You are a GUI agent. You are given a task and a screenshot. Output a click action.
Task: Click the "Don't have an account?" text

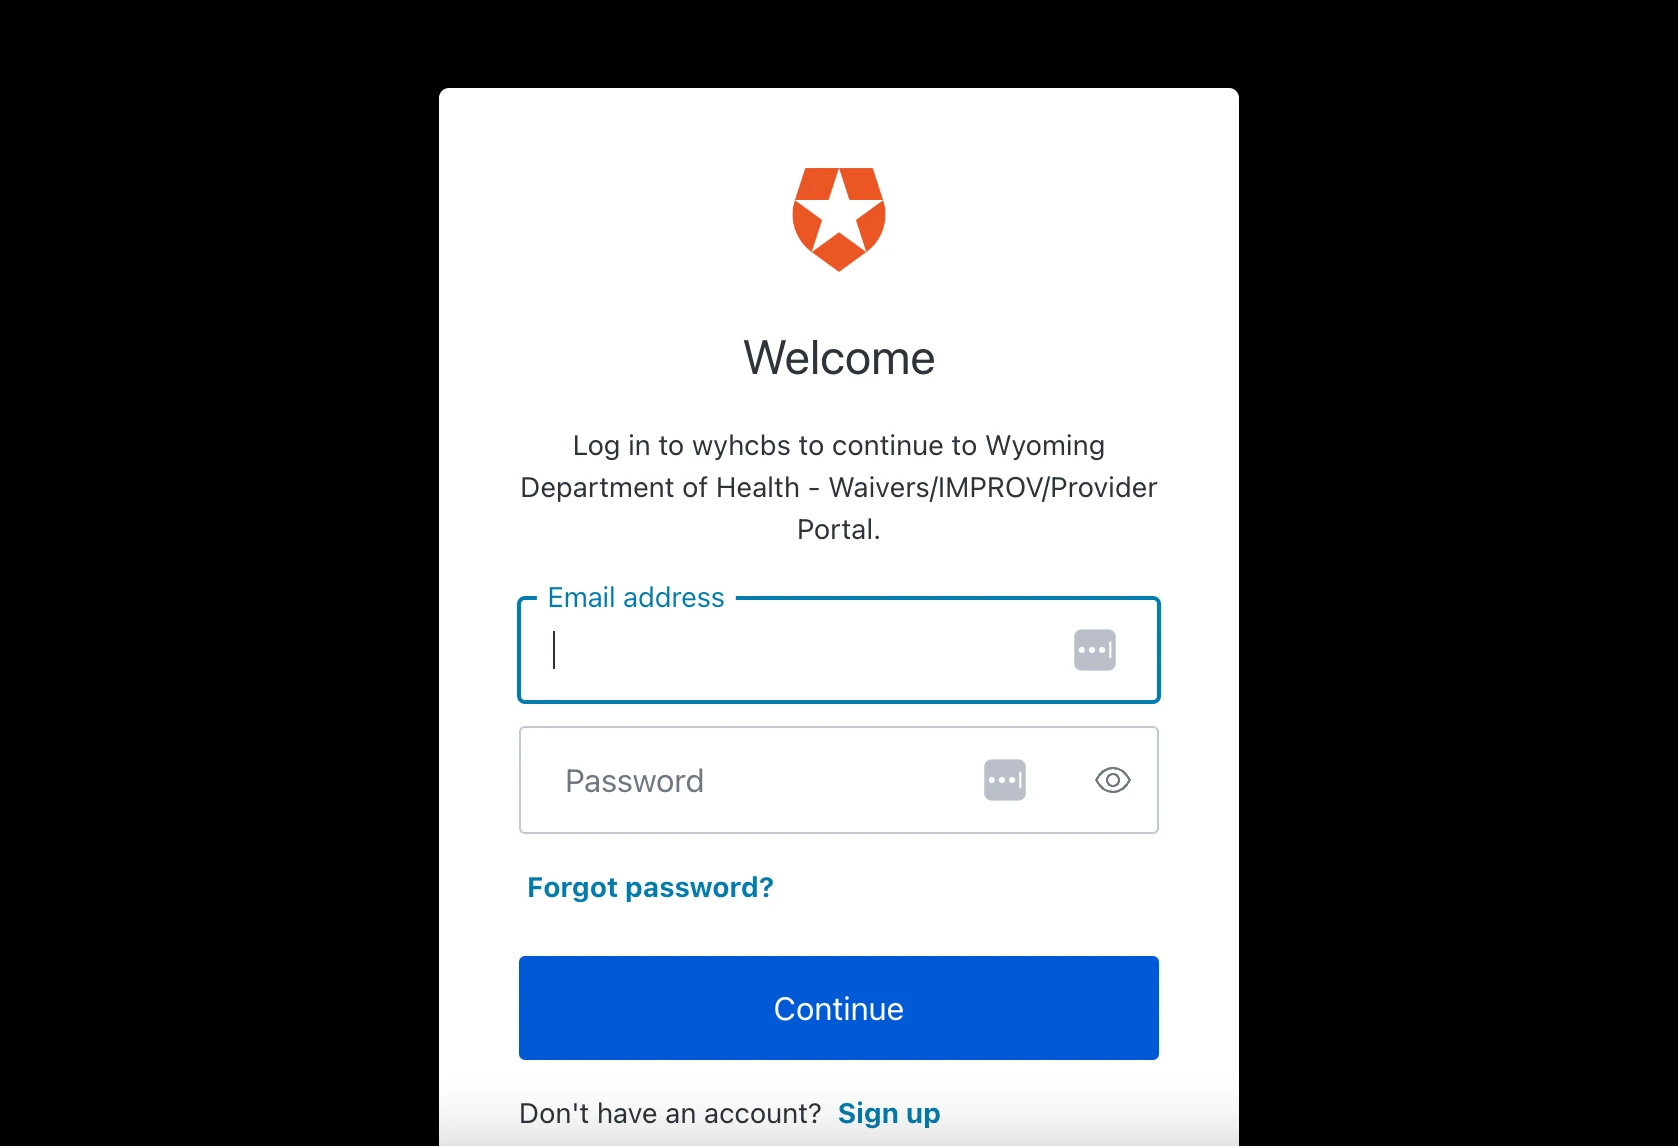[x=670, y=1113]
